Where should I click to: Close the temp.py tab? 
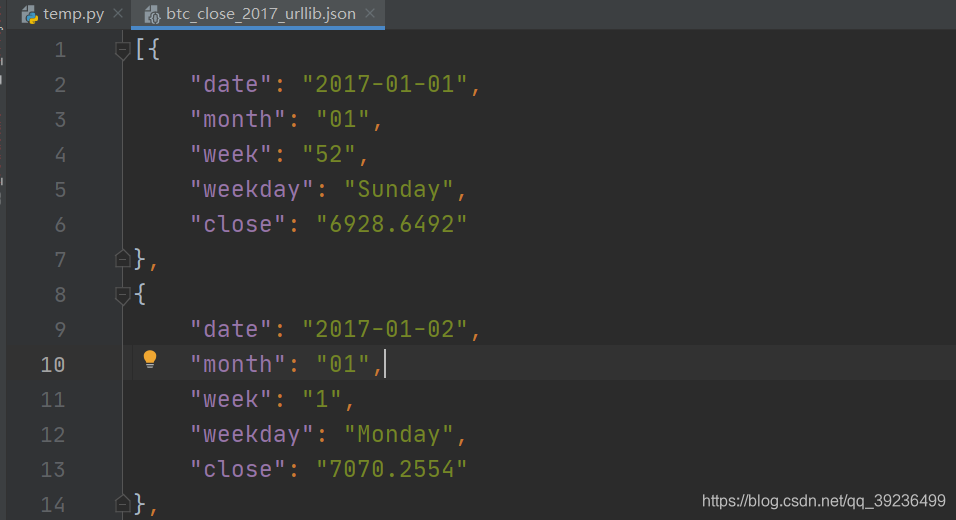click(118, 15)
